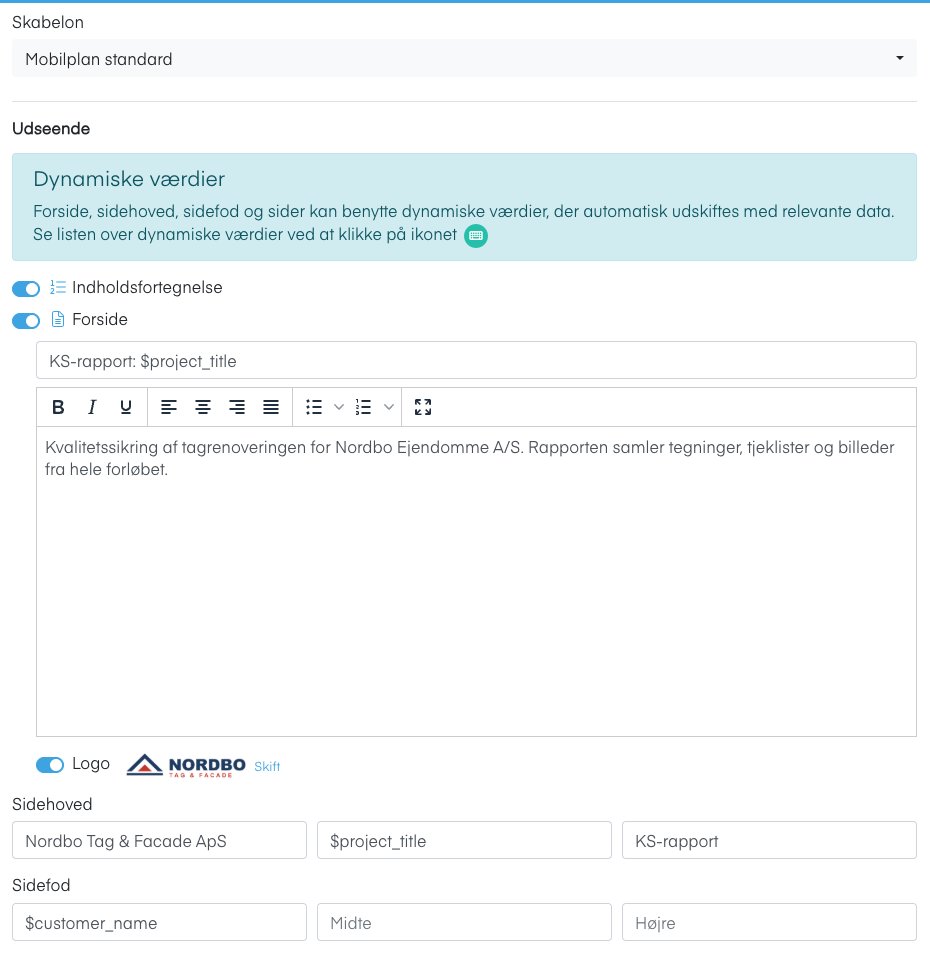Click the Nordbo logo thumbnail
The width and height of the screenshot is (930, 956).
click(x=186, y=766)
